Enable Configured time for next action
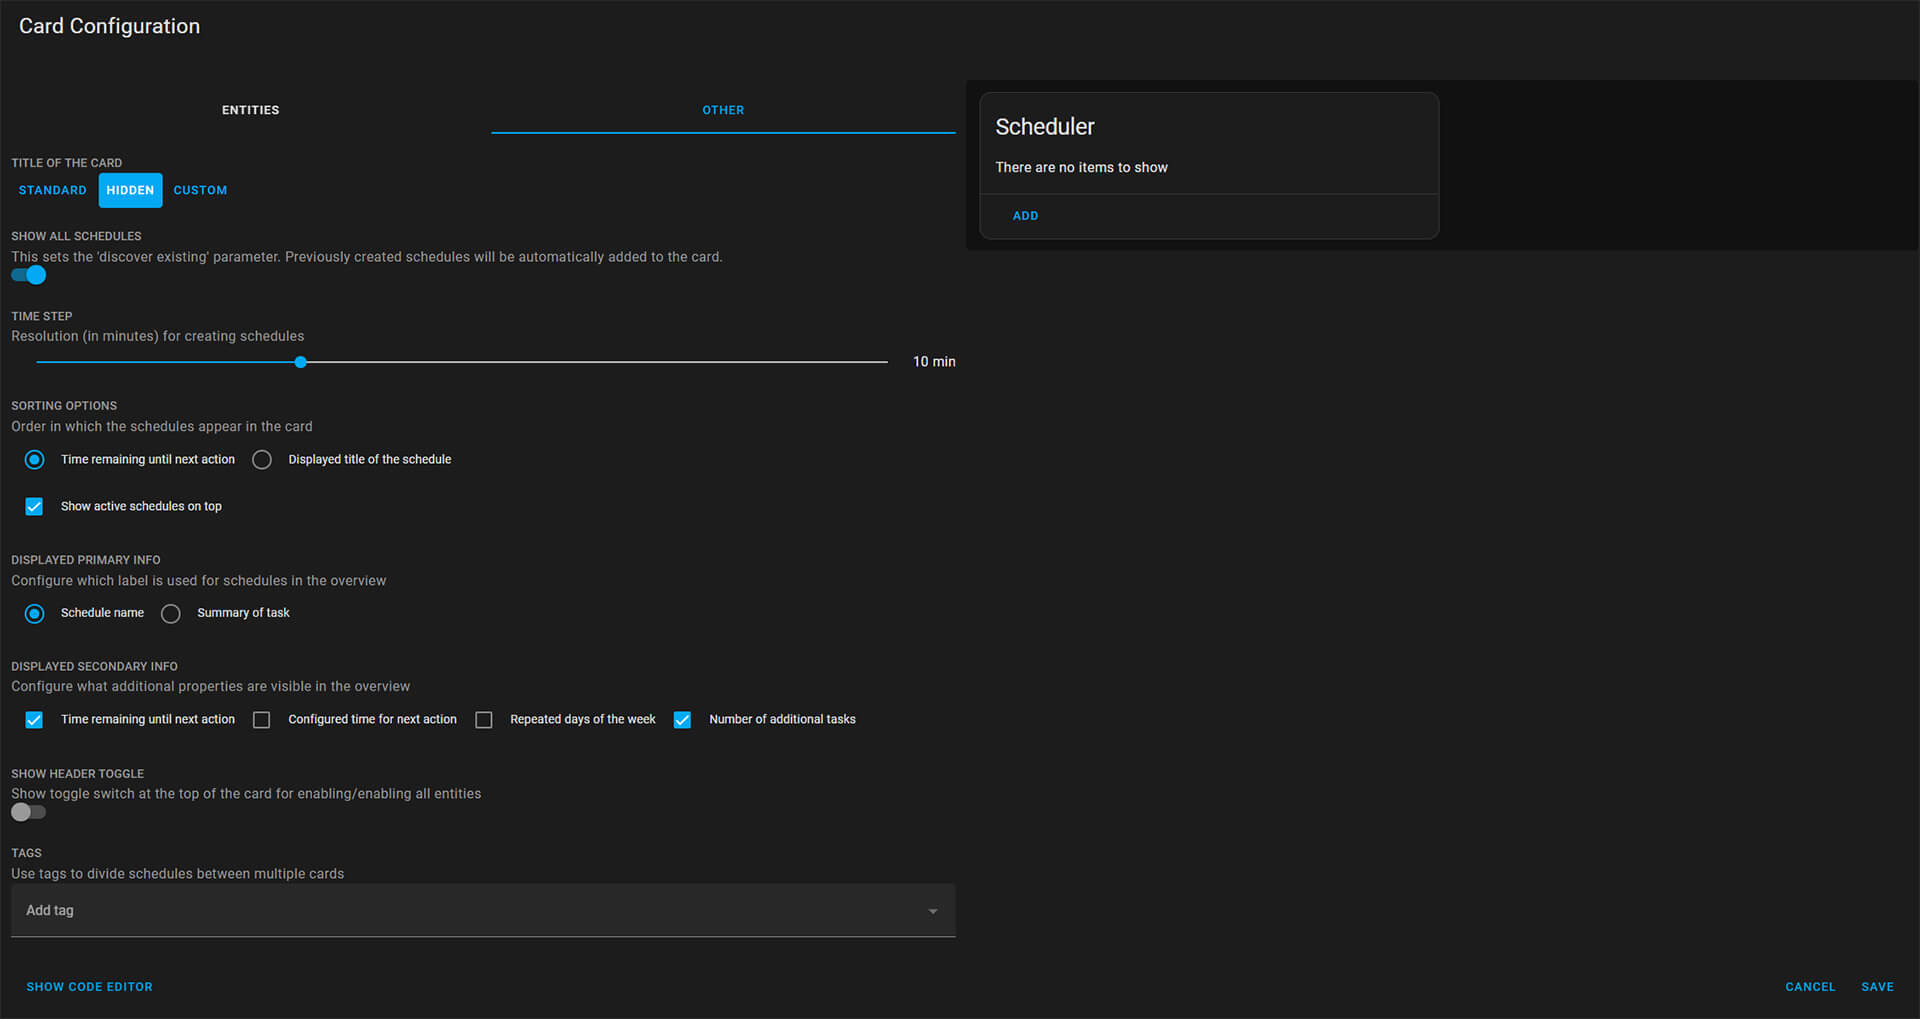Image resolution: width=1920 pixels, height=1019 pixels. click(x=262, y=720)
